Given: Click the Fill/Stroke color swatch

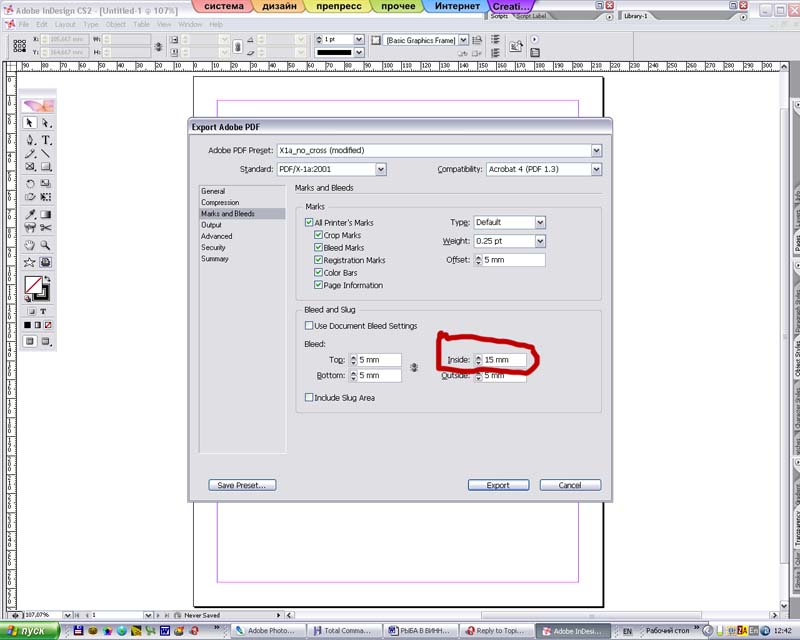Looking at the screenshot, I should point(36,288).
